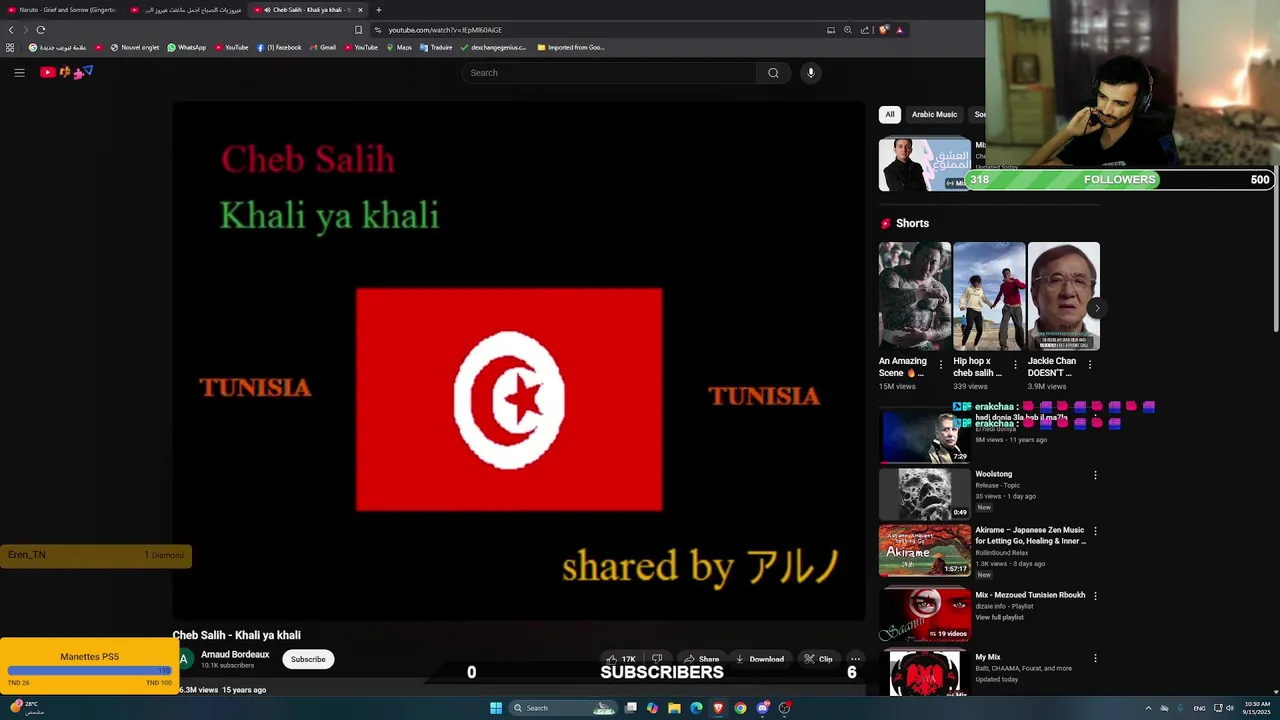
Task: Close the Cheb Salih tab
Action: click(x=360, y=10)
